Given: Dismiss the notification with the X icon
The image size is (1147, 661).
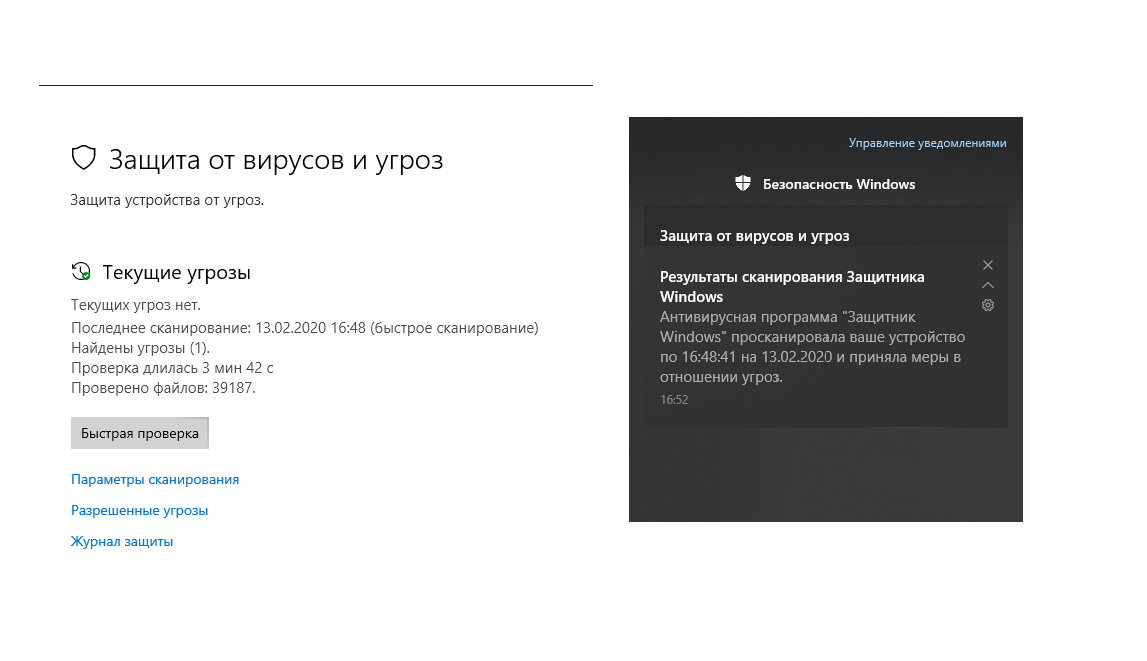Looking at the screenshot, I should click(x=988, y=265).
